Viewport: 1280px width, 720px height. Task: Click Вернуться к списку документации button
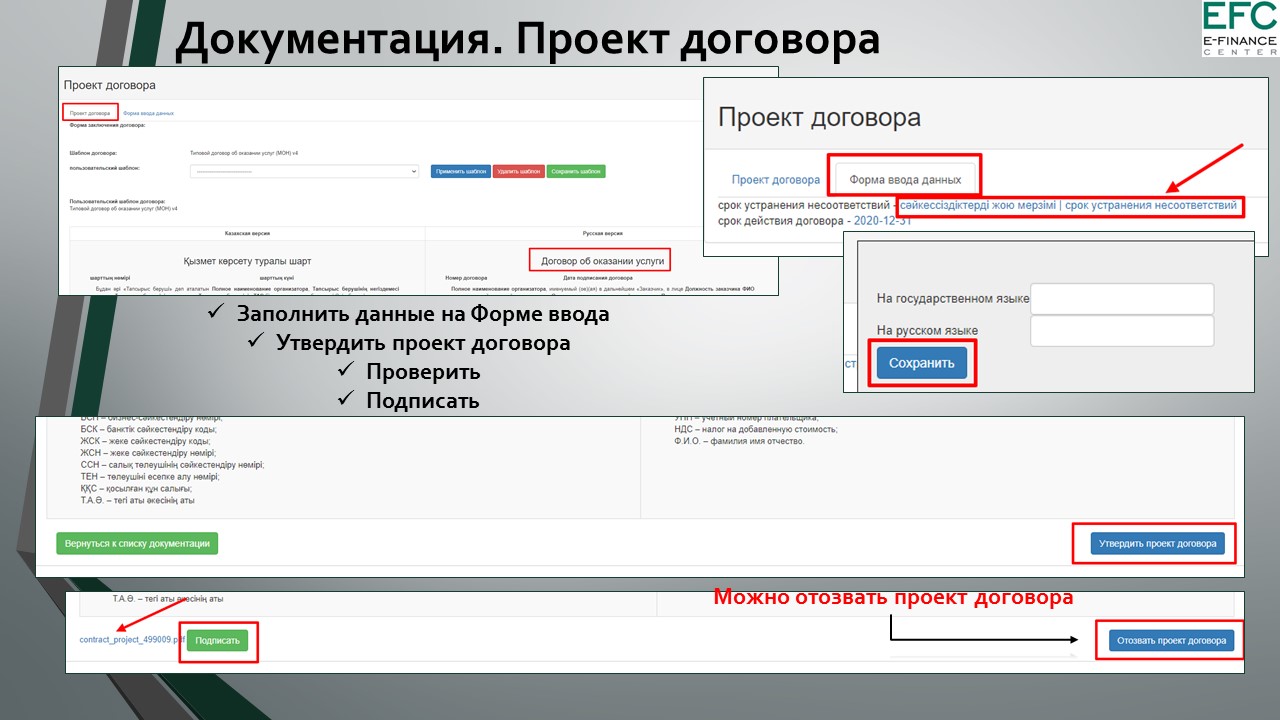point(137,544)
